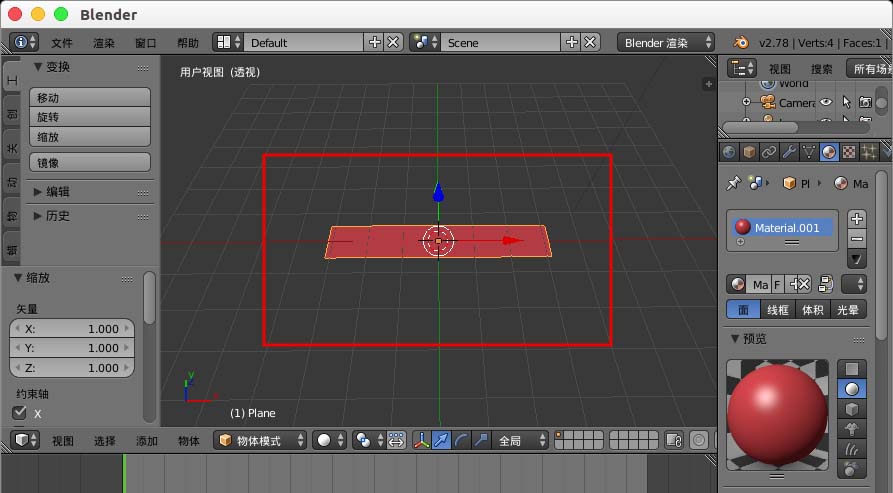This screenshot has width=893, height=493.
Task: Open the Info editor type selector icon
Action: click(23, 42)
